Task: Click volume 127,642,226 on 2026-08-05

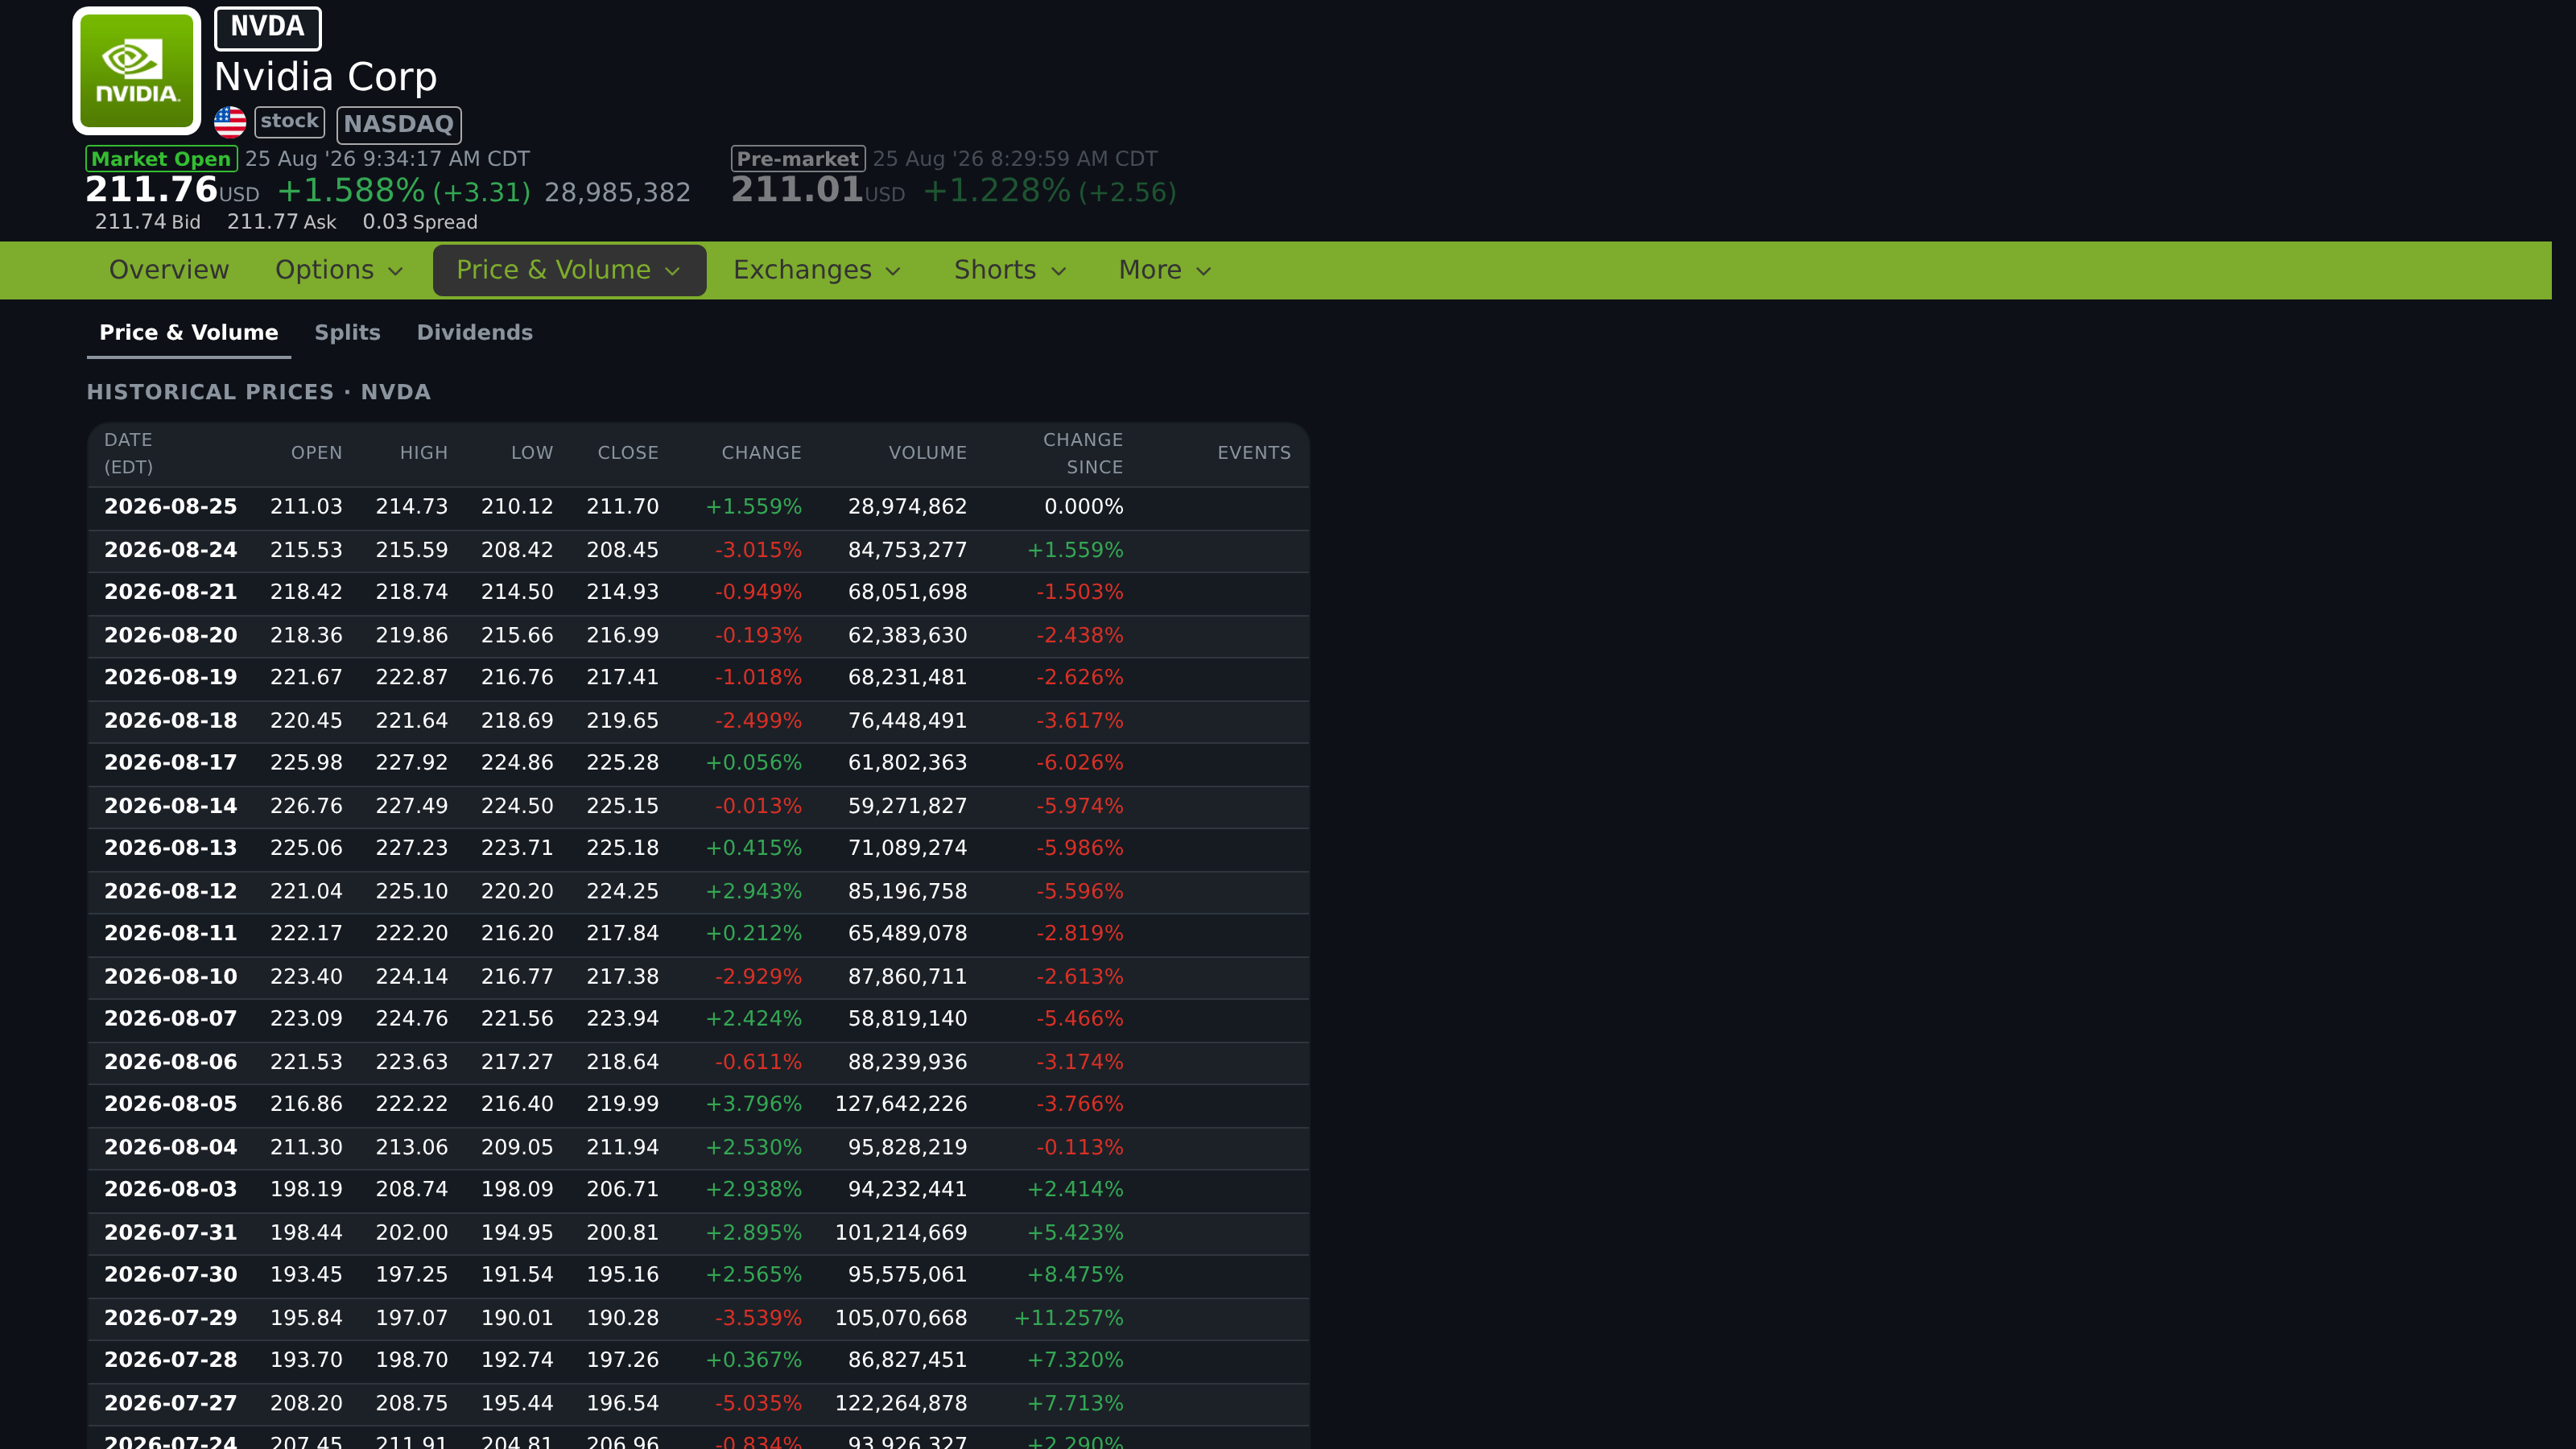Action: coord(901,1104)
